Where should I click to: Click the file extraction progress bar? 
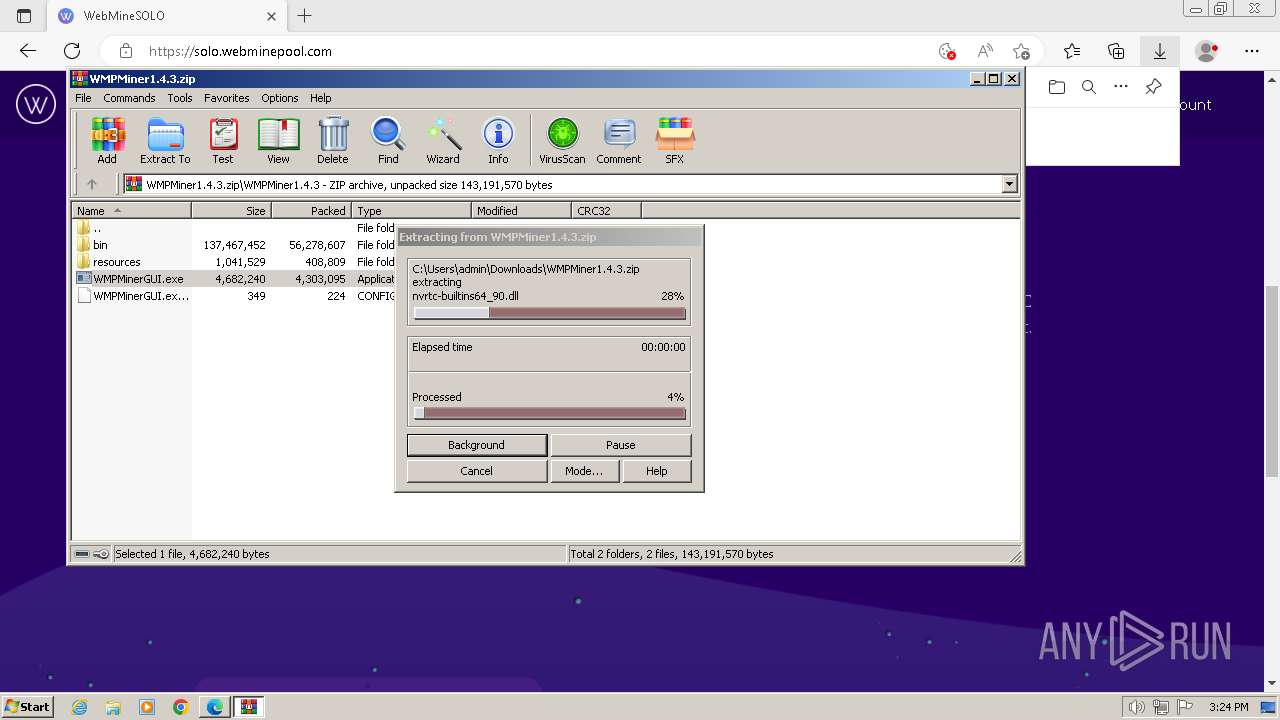549,313
